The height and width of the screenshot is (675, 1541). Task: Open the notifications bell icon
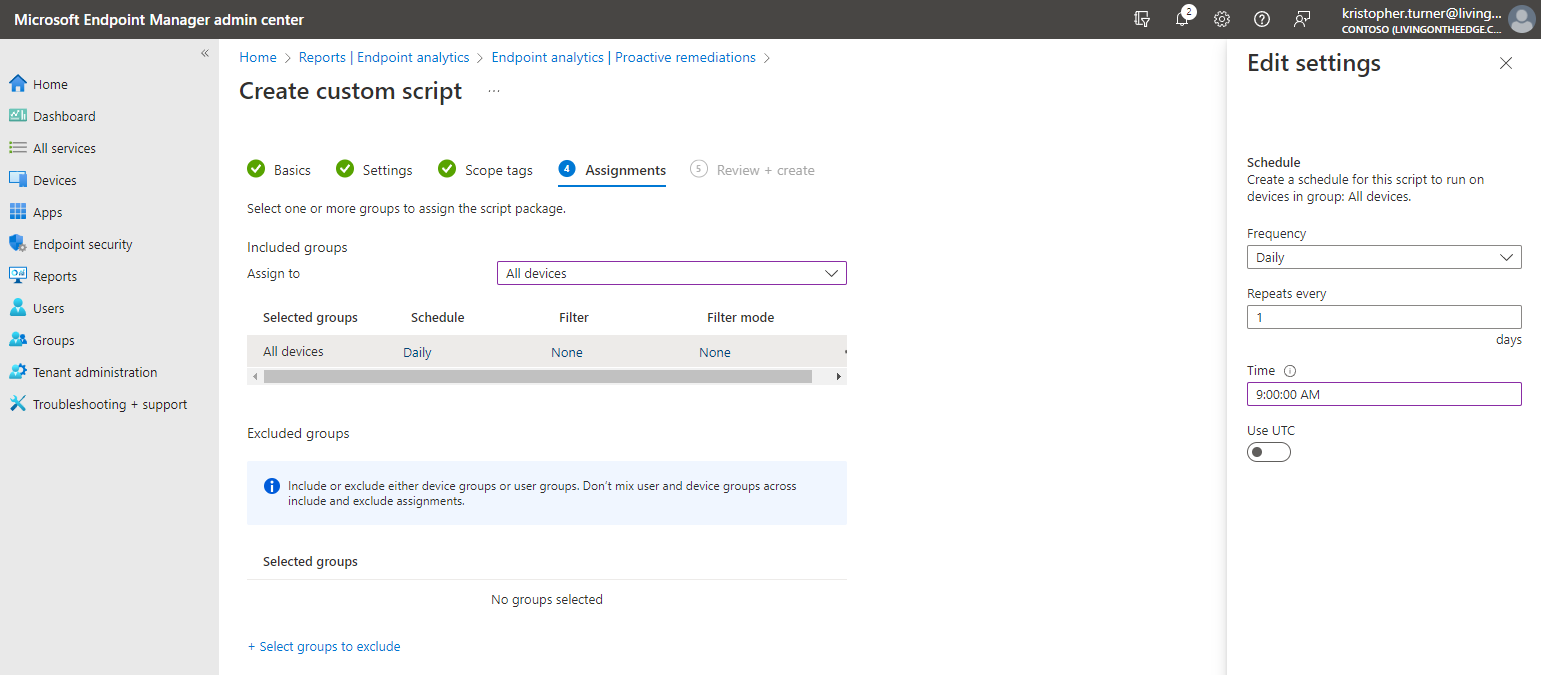coord(1182,19)
